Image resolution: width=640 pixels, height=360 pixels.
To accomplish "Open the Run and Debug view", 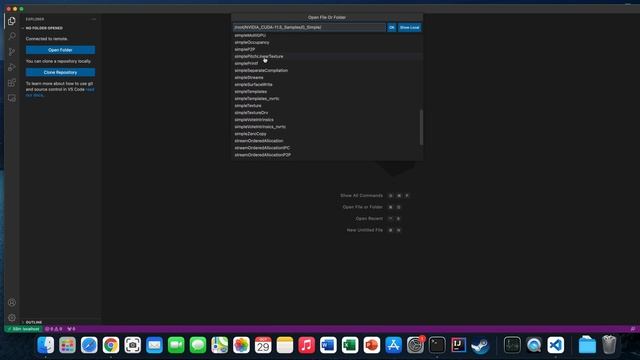I will coord(11,67).
